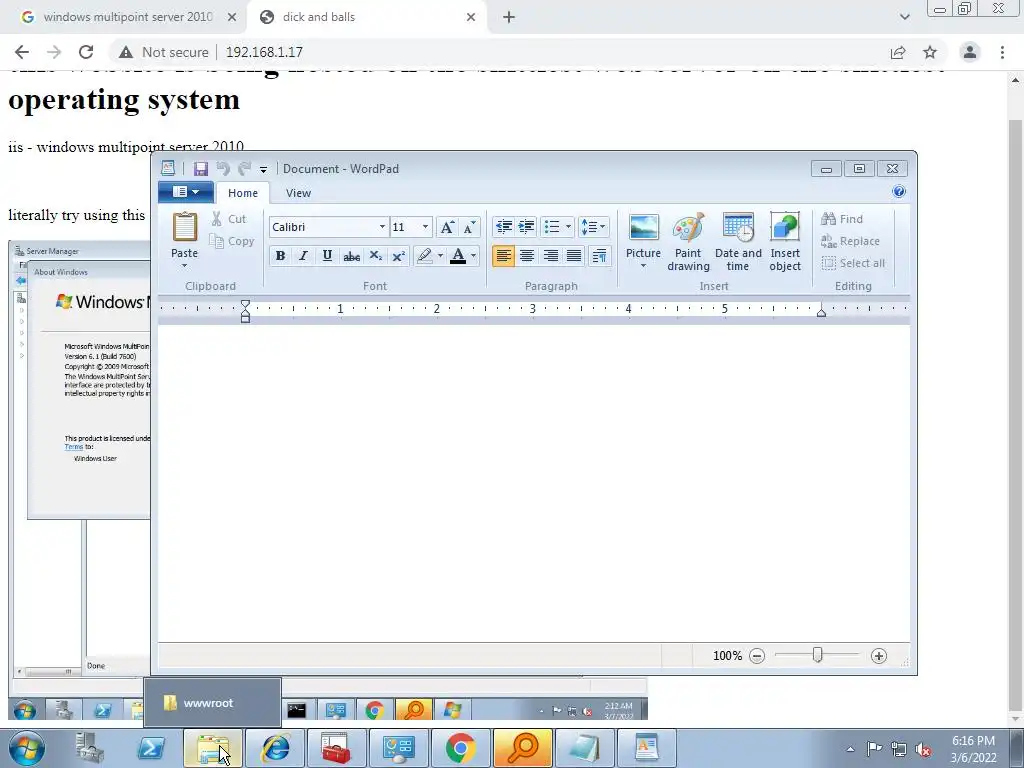Click Select all in Editing group
Screen dimensions: 1024x768
click(853, 263)
